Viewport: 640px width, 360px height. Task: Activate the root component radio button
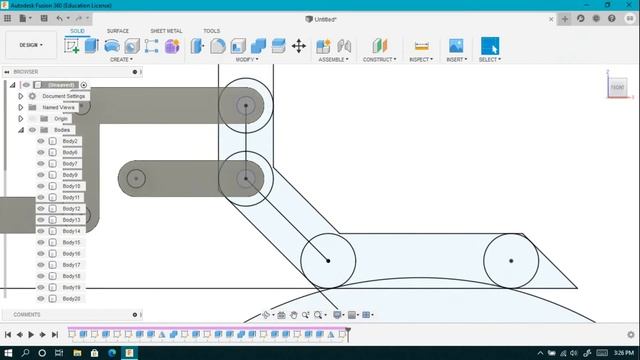click(x=84, y=85)
